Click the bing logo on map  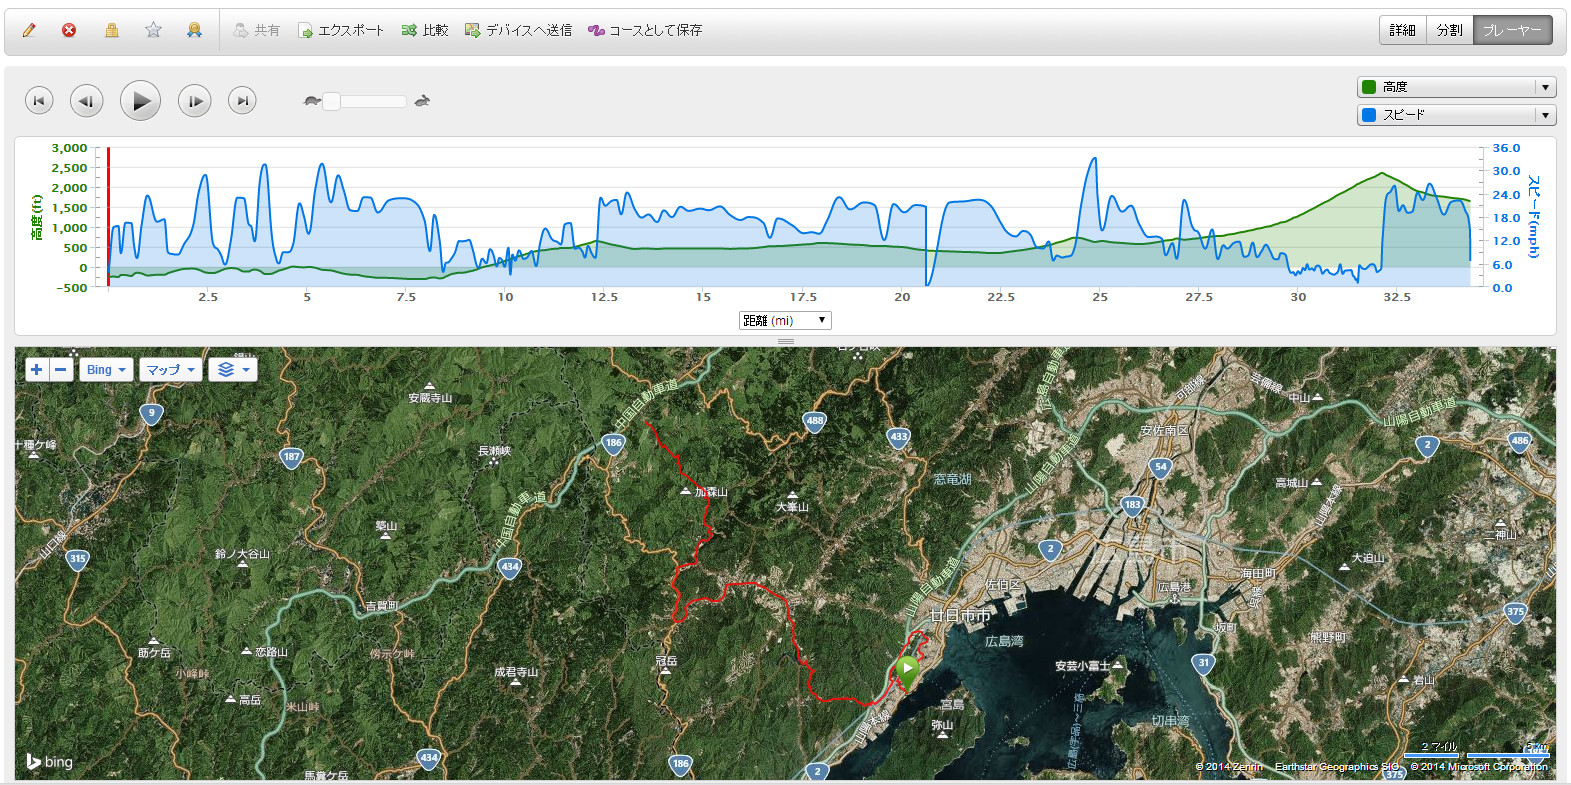pos(50,762)
